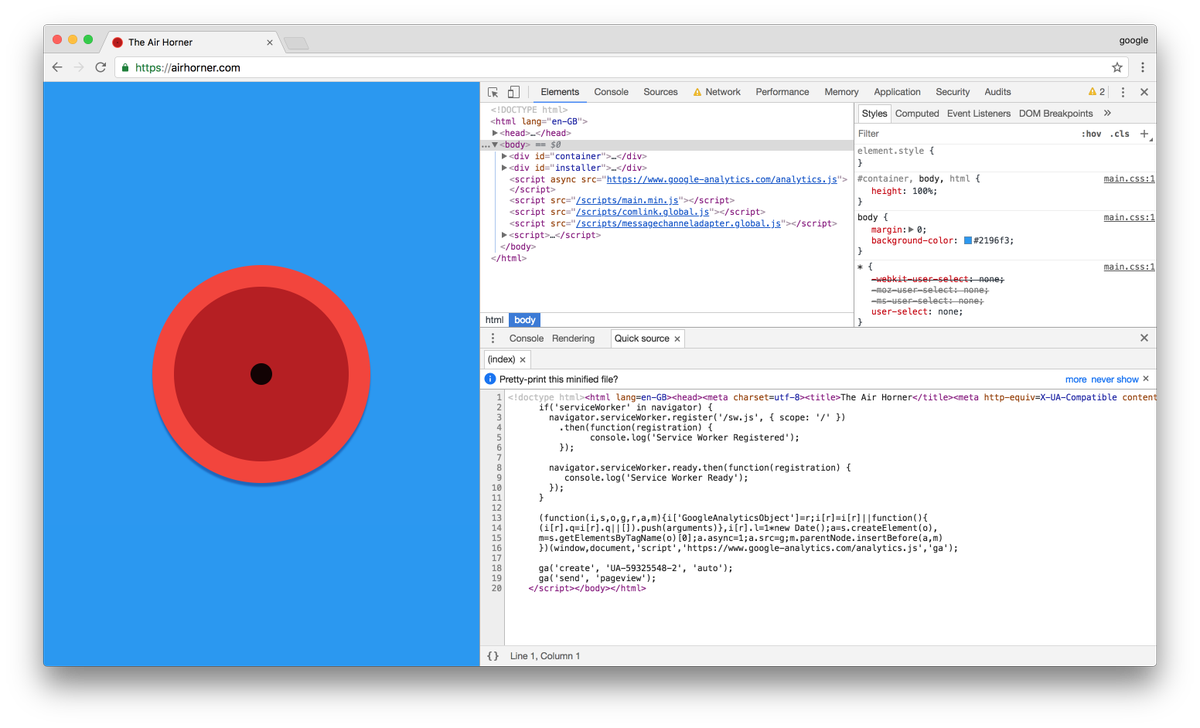Switch to the Elements tab
The image size is (1200, 728).
click(x=559, y=92)
